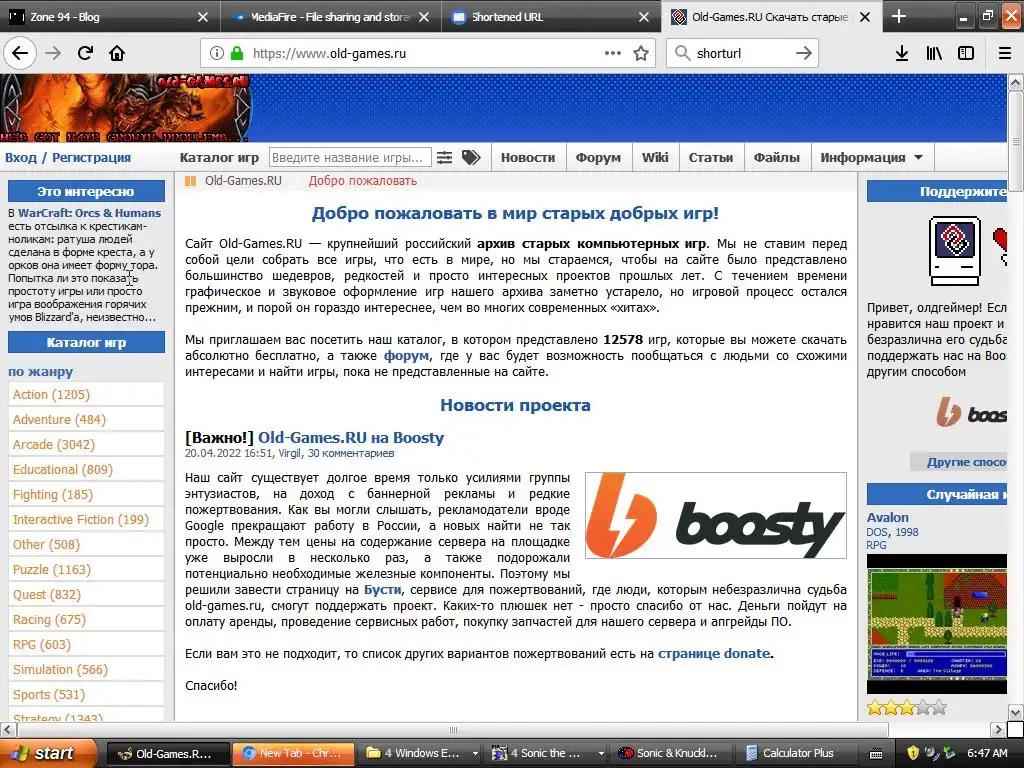Open the library bookshelf icon

pyautogui.click(x=934, y=53)
